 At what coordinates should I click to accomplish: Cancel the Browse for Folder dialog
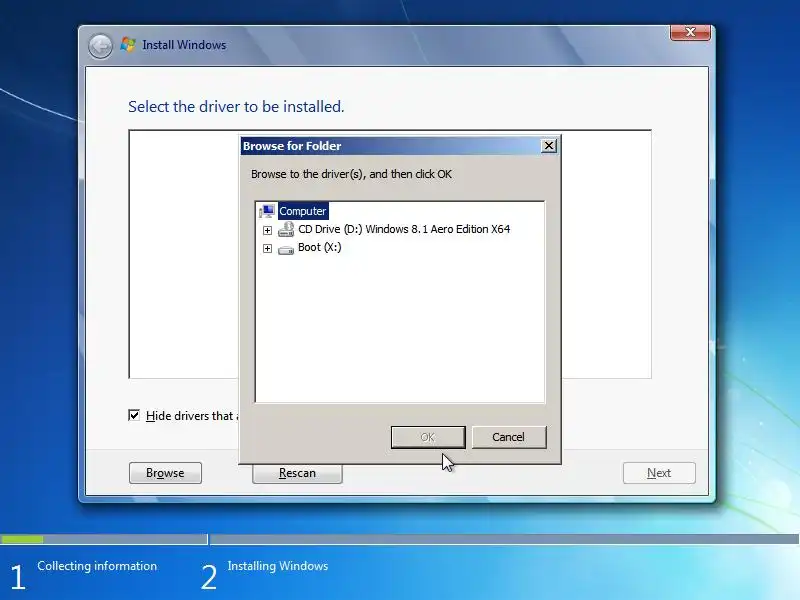(509, 437)
